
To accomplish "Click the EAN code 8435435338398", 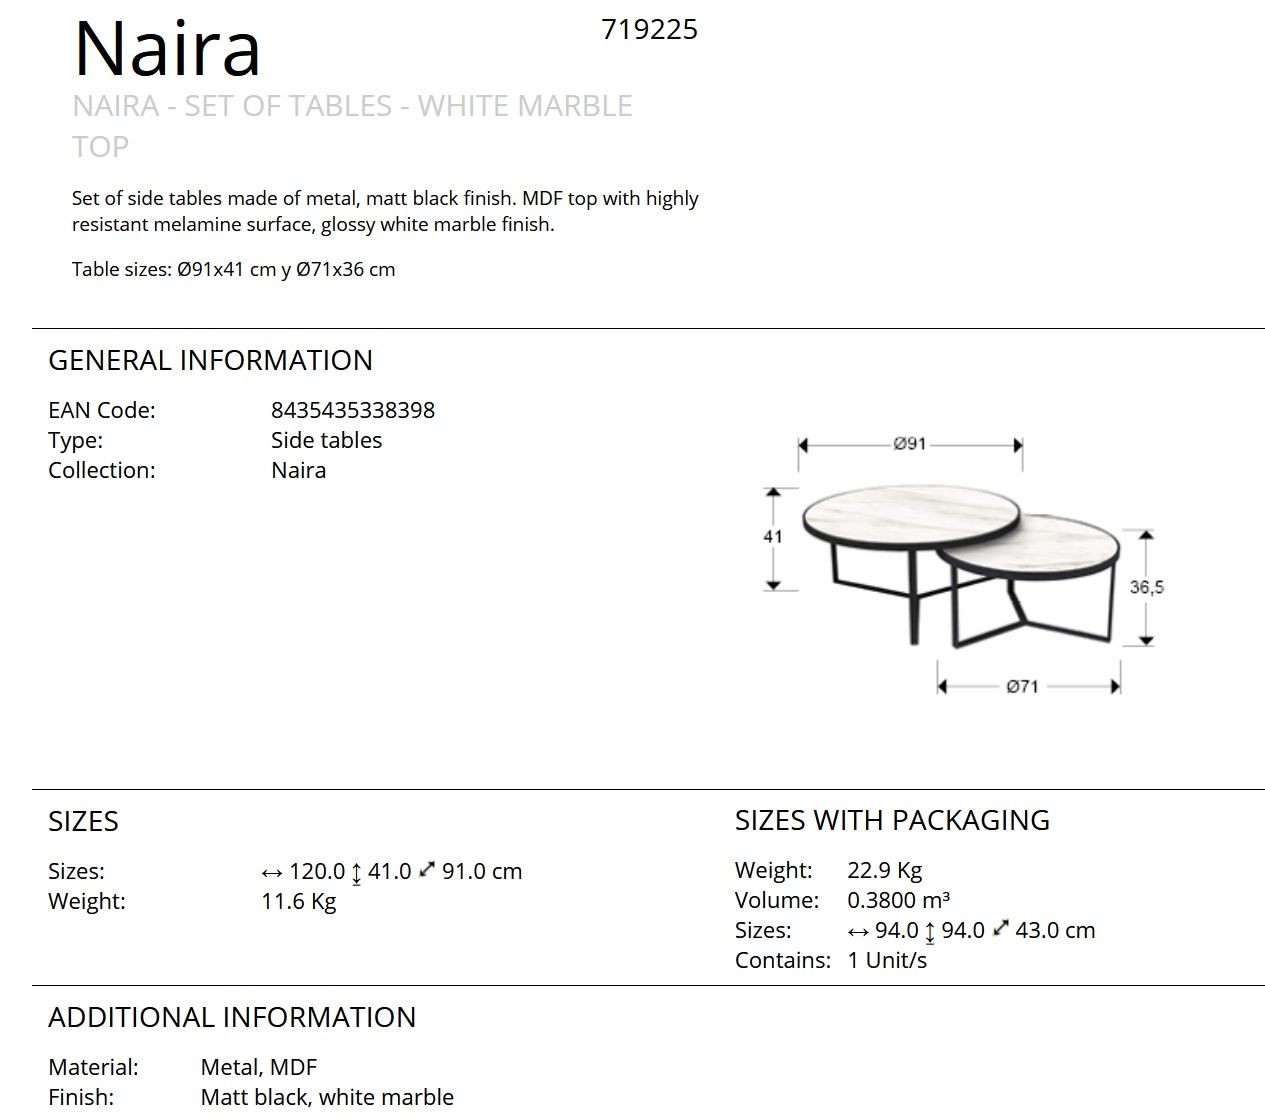I will pyautogui.click(x=353, y=410).
